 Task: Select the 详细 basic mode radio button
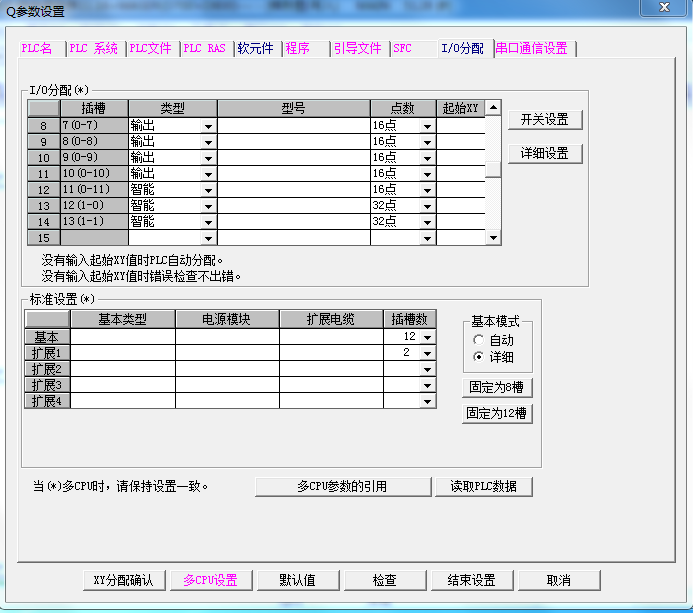(479, 357)
